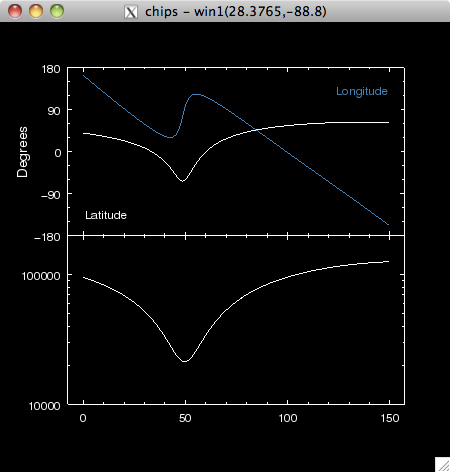Click the 10000 tick label on lower plot
The height and width of the screenshot is (472, 450).
tap(45, 406)
